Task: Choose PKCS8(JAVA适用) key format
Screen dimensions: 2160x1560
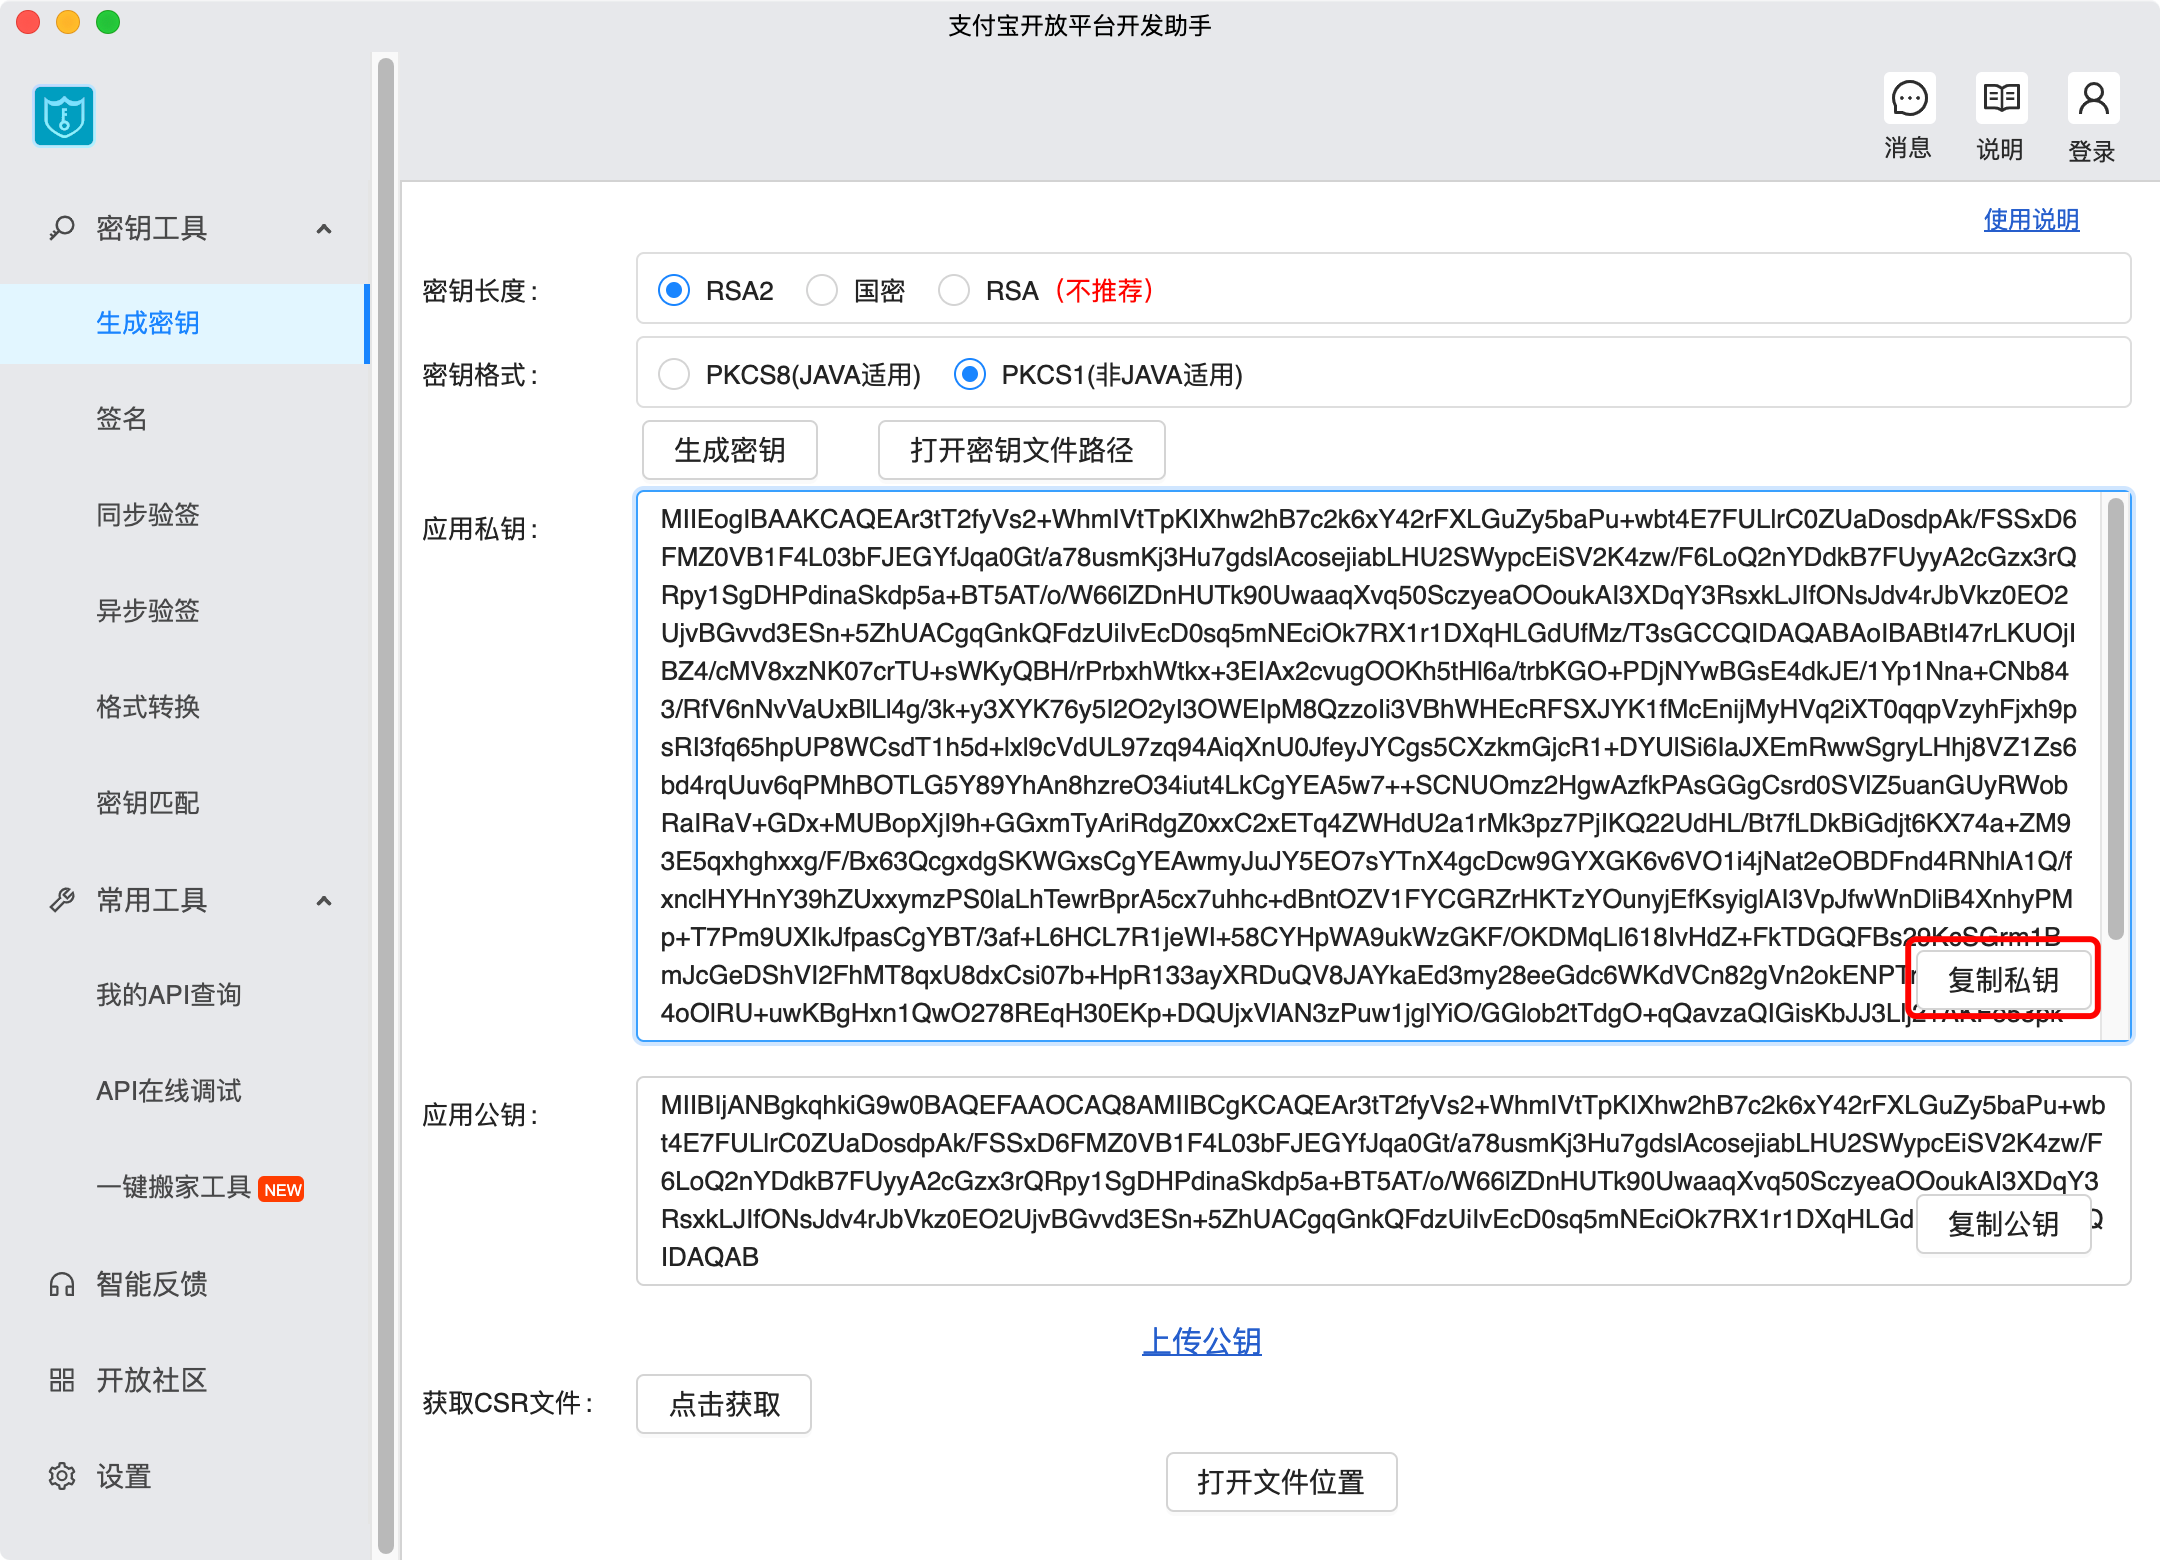Action: 674,374
